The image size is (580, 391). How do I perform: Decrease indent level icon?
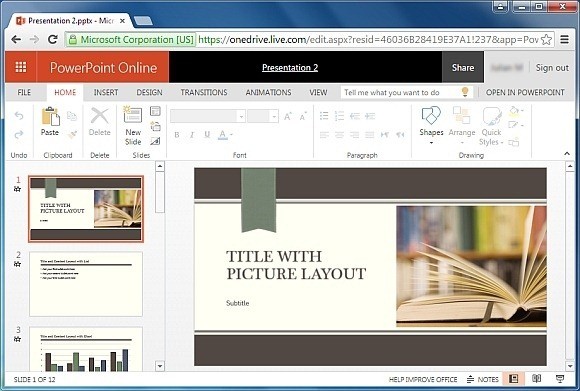[355, 116]
